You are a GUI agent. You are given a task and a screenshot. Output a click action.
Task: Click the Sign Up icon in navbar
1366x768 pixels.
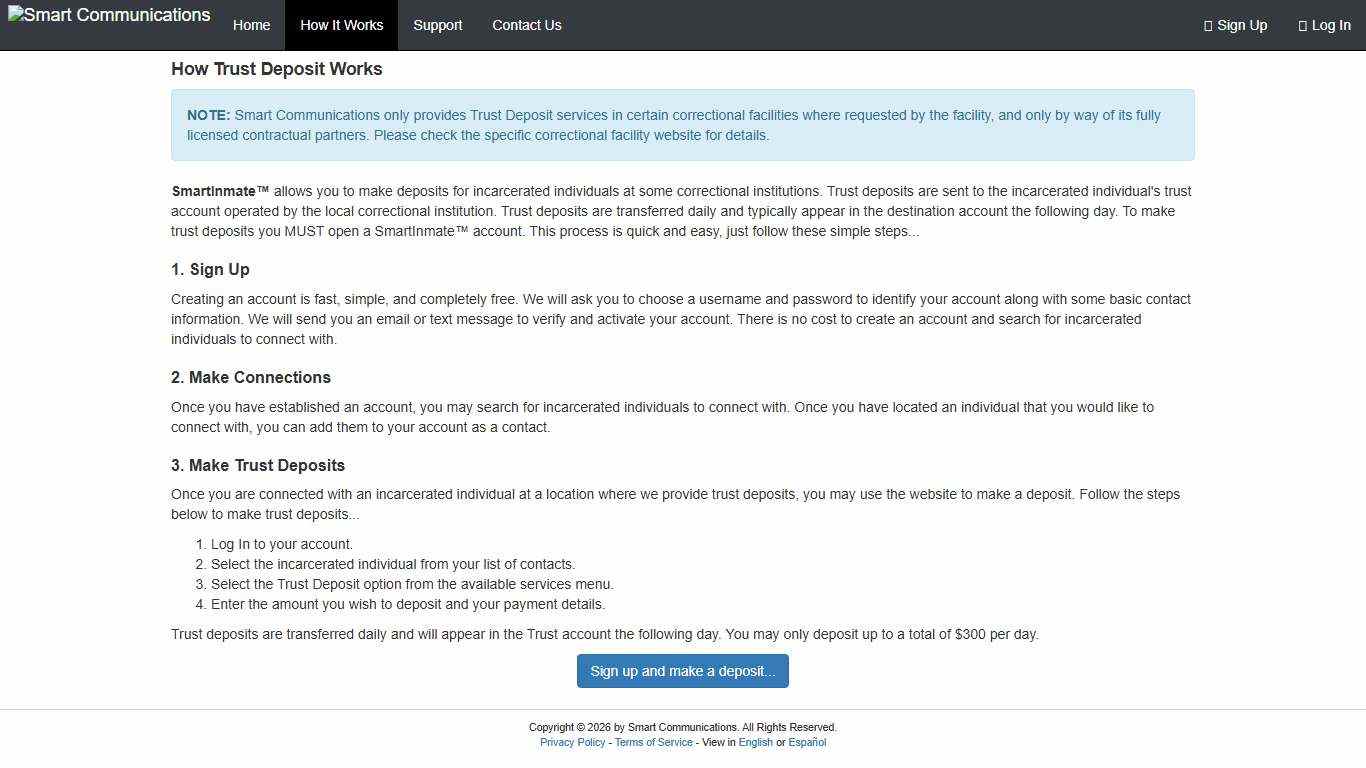1208,26
